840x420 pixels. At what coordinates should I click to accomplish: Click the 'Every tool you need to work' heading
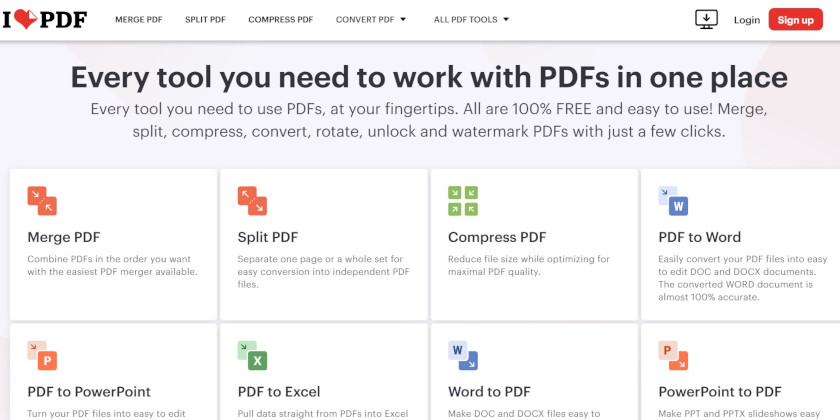coord(429,77)
